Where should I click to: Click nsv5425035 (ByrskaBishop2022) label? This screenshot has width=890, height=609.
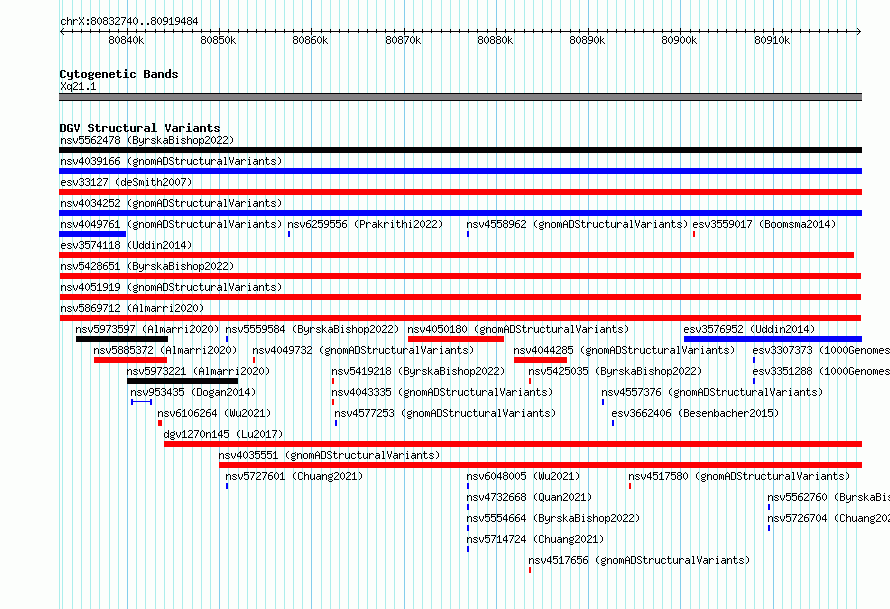click(x=615, y=371)
